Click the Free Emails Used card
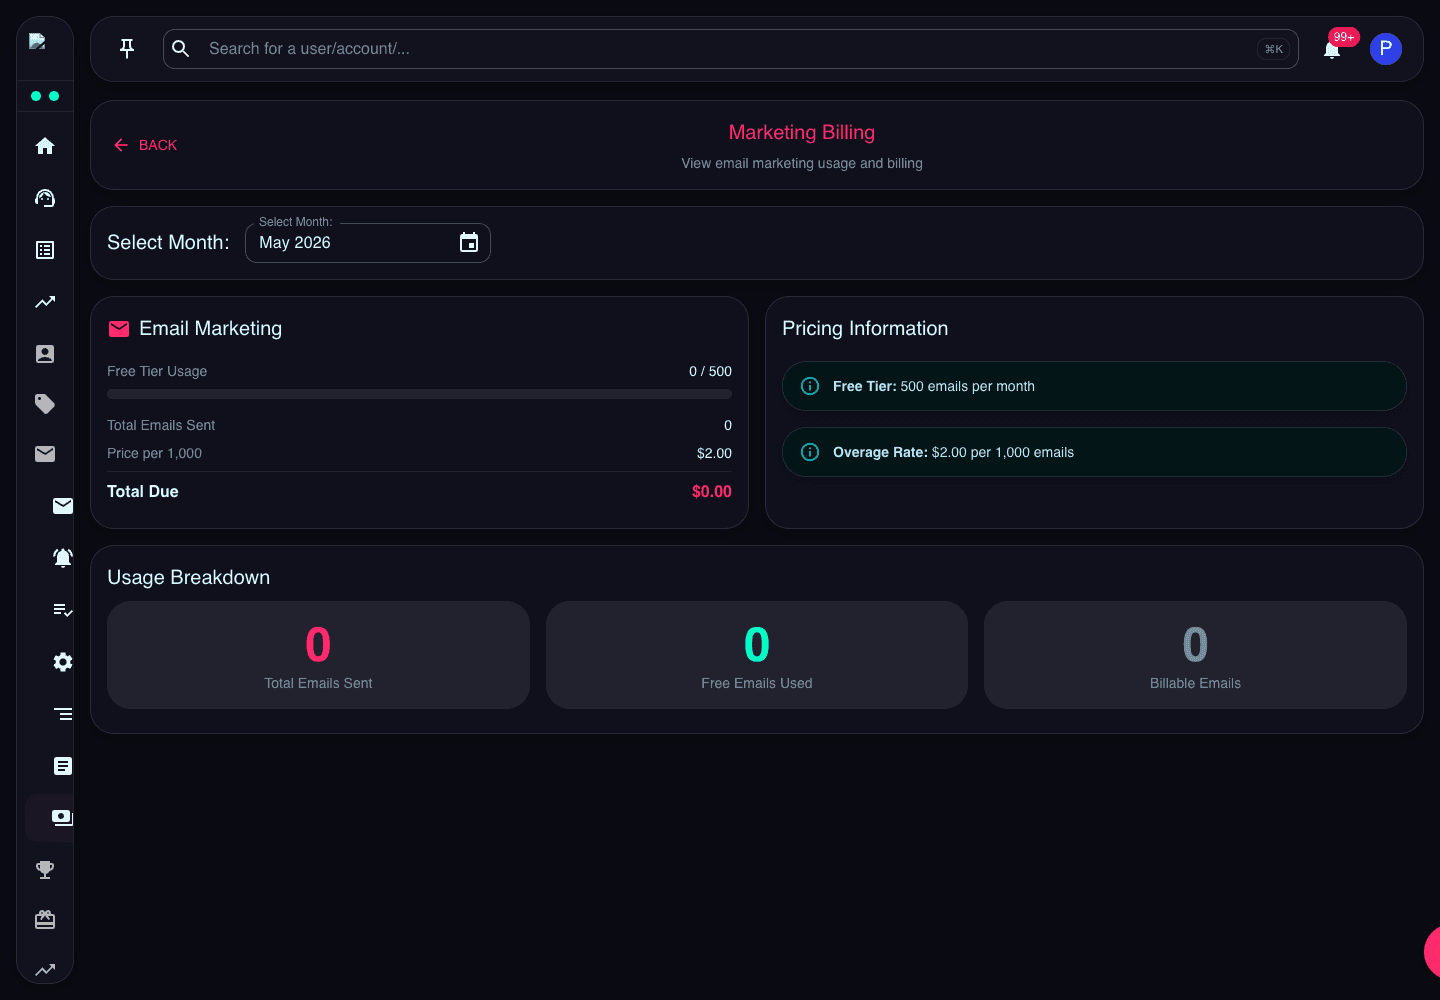This screenshot has height=1000, width=1440. 757,655
